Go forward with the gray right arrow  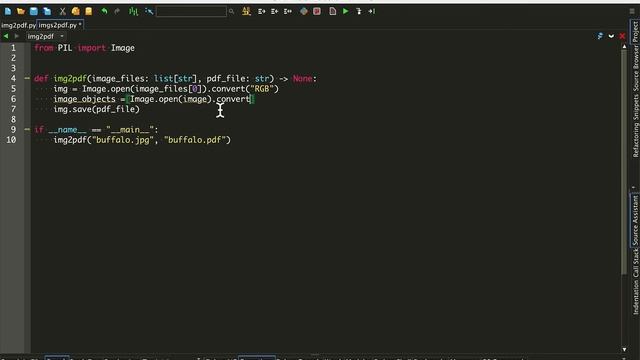[x=16, y=36]
